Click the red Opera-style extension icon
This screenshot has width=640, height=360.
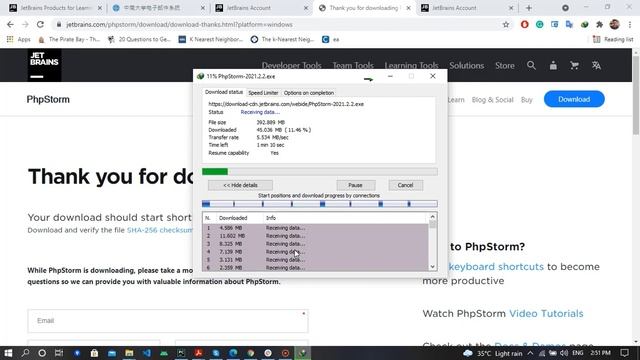[524, 24]
